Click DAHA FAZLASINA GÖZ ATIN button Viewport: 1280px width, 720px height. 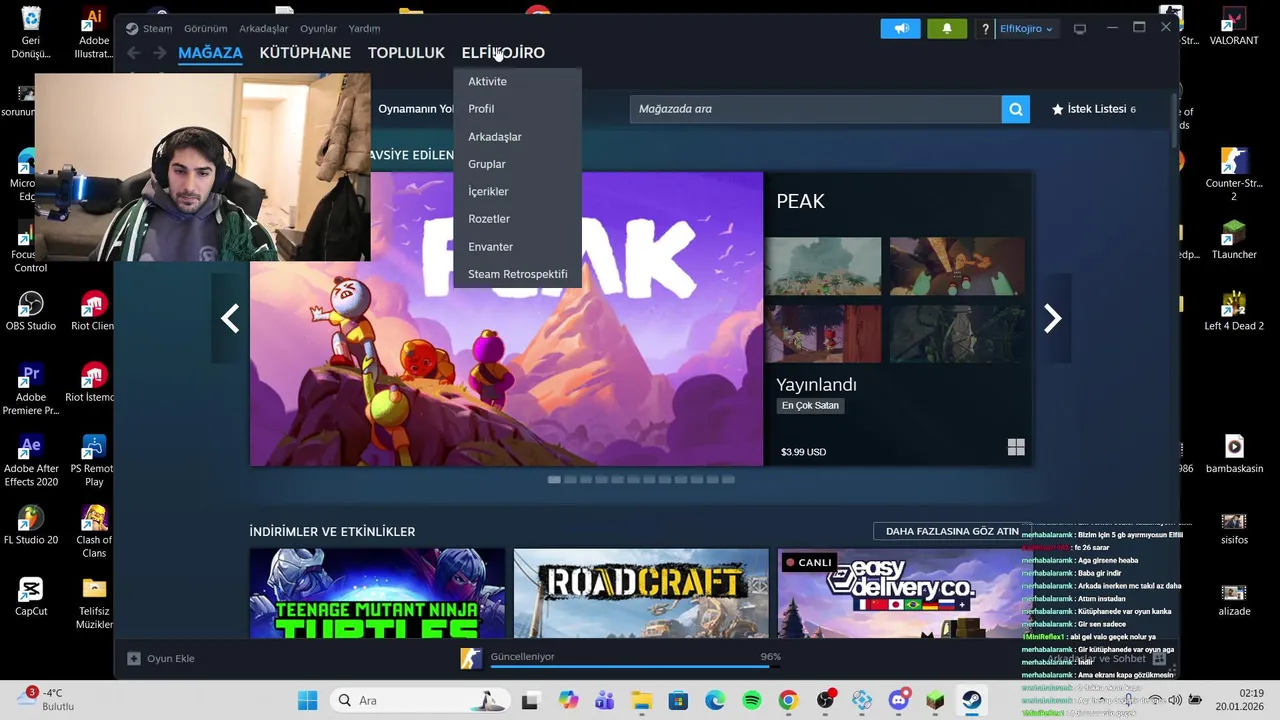(x=952, y=531)
